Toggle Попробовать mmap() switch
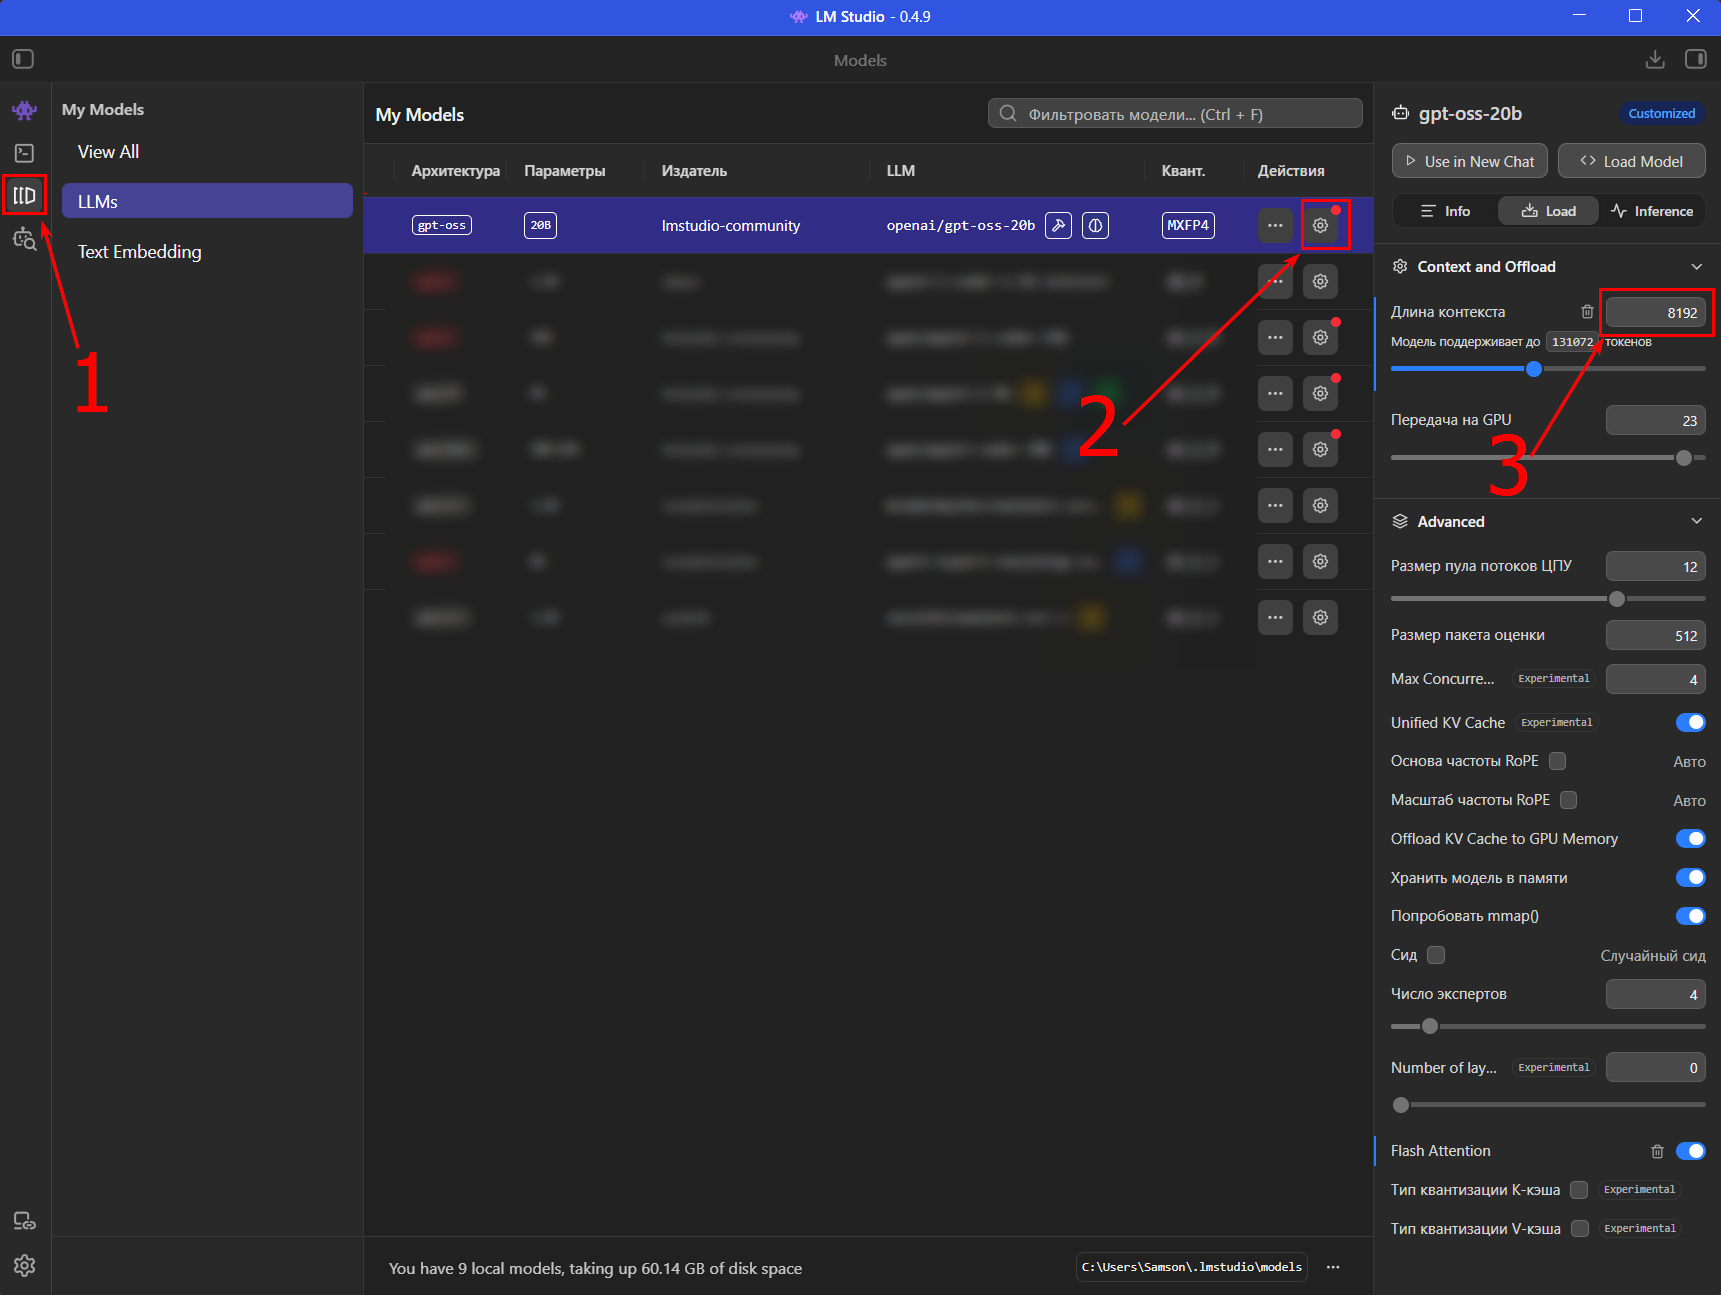Image resolution: width=1721 pixels, height=1295 pixels. (x=1691, y=916)
